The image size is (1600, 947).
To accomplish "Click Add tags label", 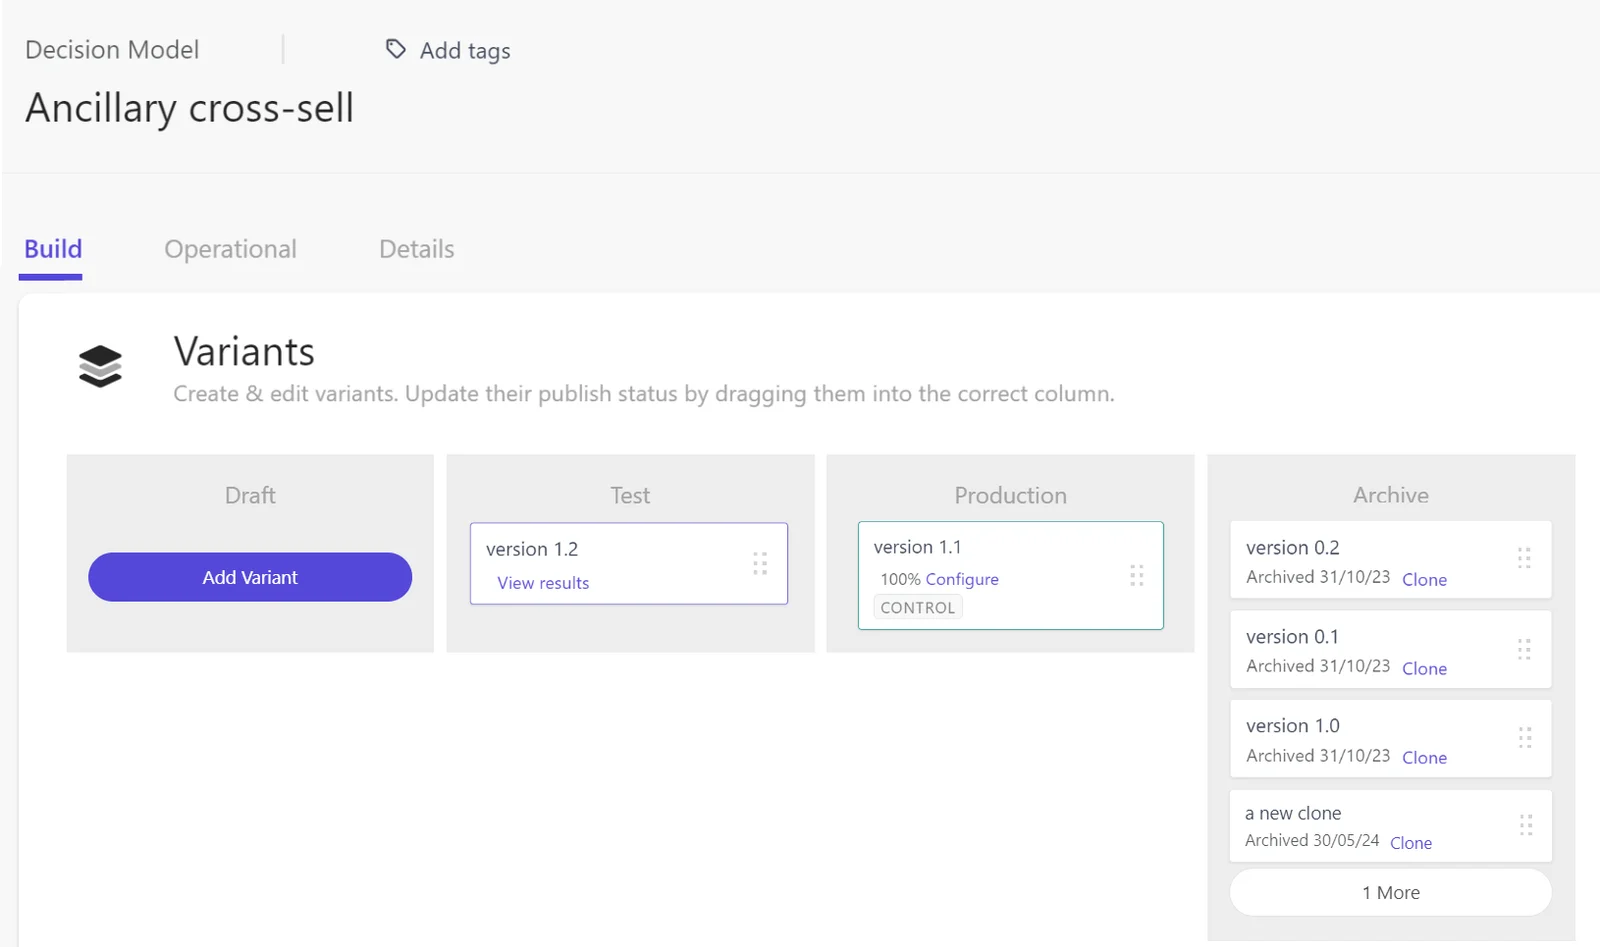I will [x=465, y=51].
